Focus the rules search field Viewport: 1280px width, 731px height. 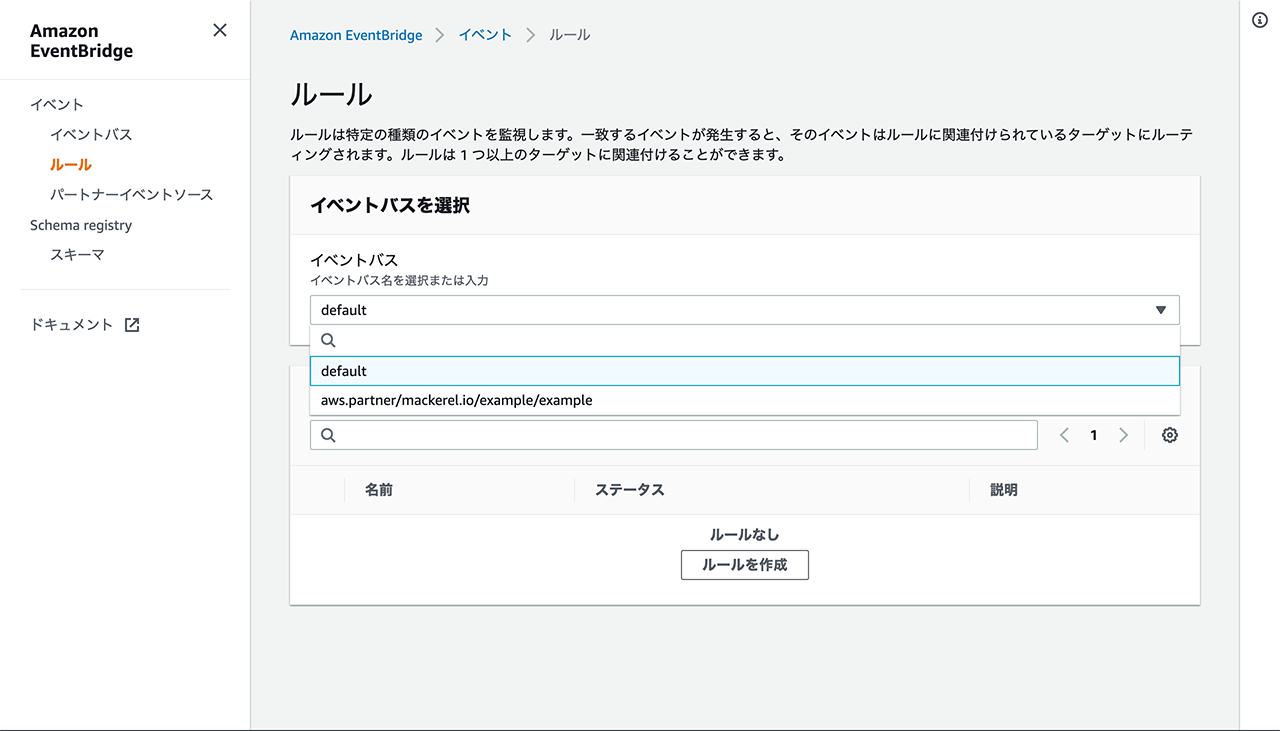pyautogui.click(x=674, y=435)
